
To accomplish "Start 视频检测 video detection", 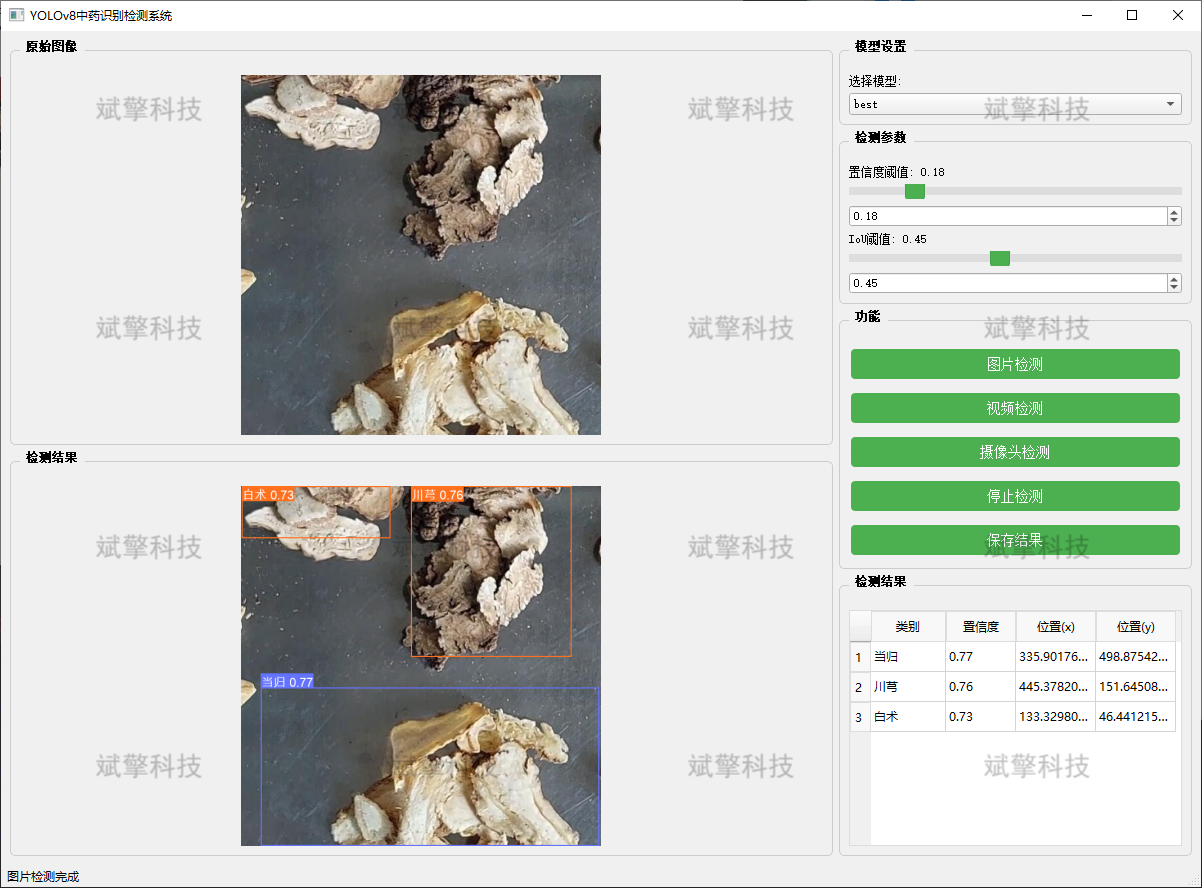I will click(1015, 408).
